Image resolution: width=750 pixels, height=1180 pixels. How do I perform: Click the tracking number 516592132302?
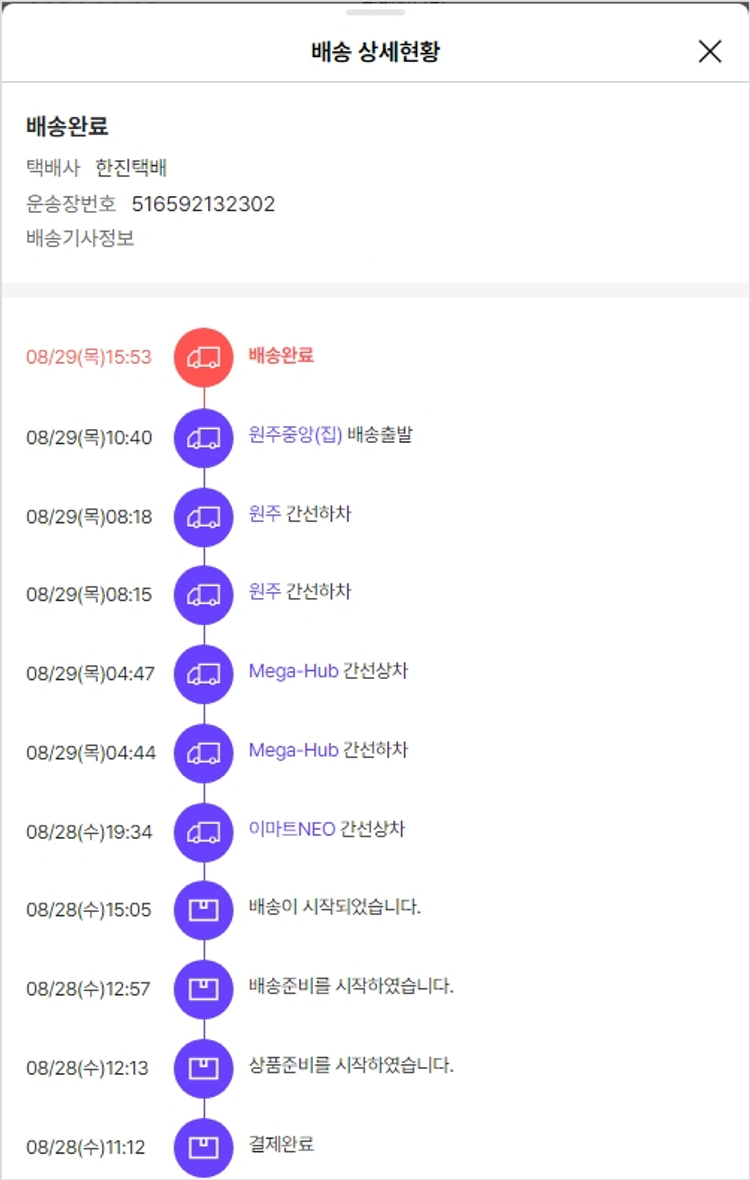coord(203,205)
